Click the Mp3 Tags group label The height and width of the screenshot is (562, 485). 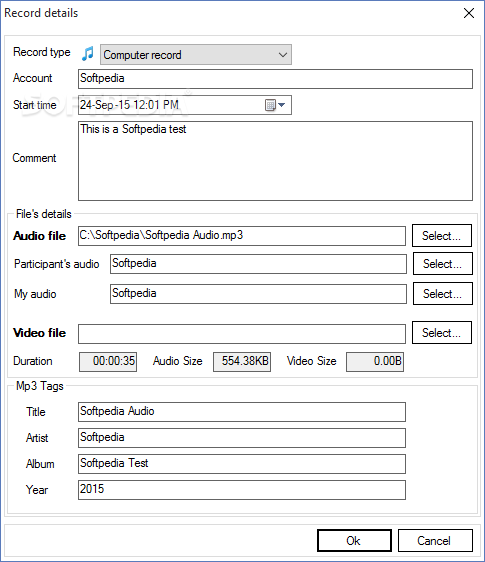point(40,386)
